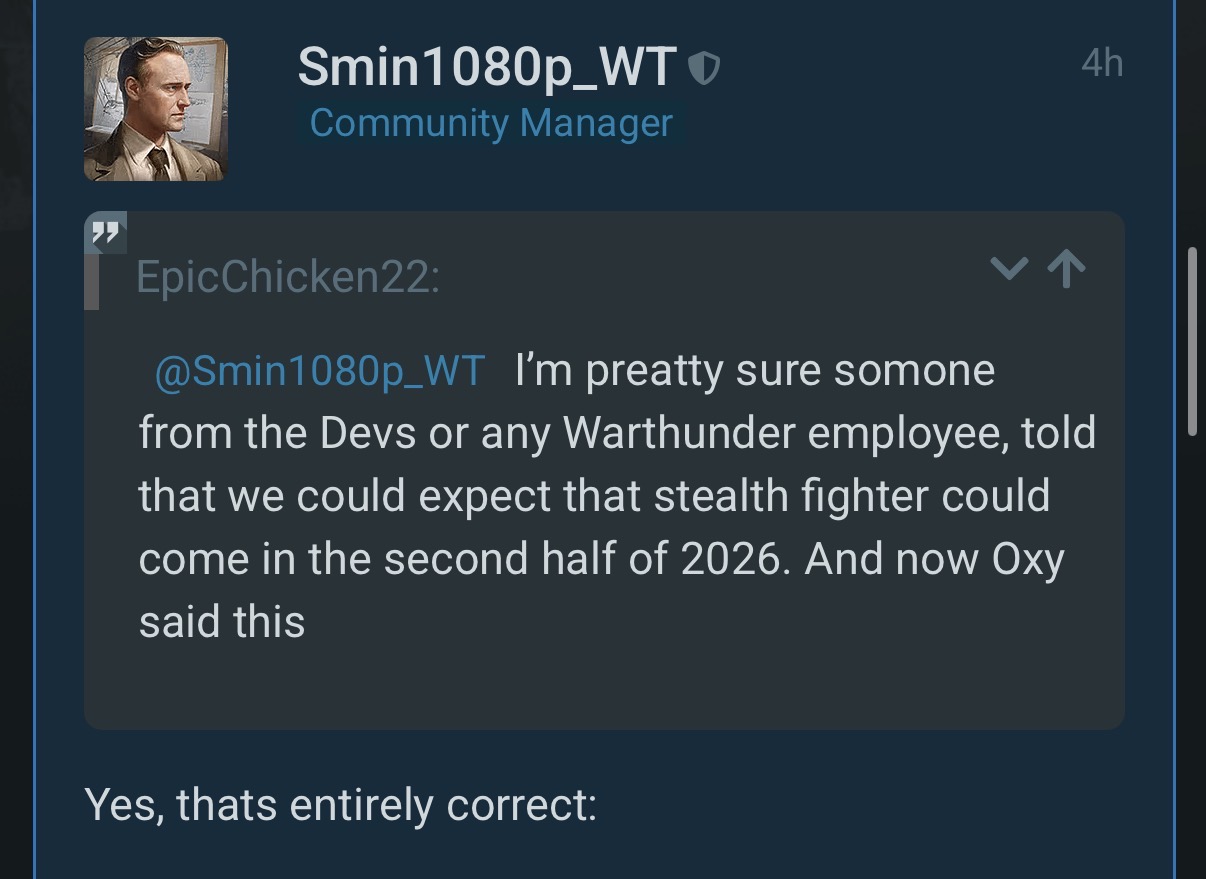Open Smin1080p_WT's profile avatar picture
The height and width of the screenshot is (879, 1206).
[x=155, y=109]
